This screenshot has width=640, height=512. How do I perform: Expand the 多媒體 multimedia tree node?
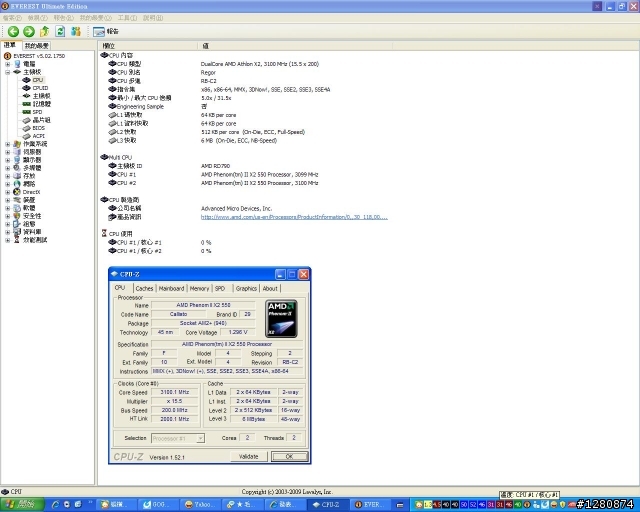coord(7,168)
